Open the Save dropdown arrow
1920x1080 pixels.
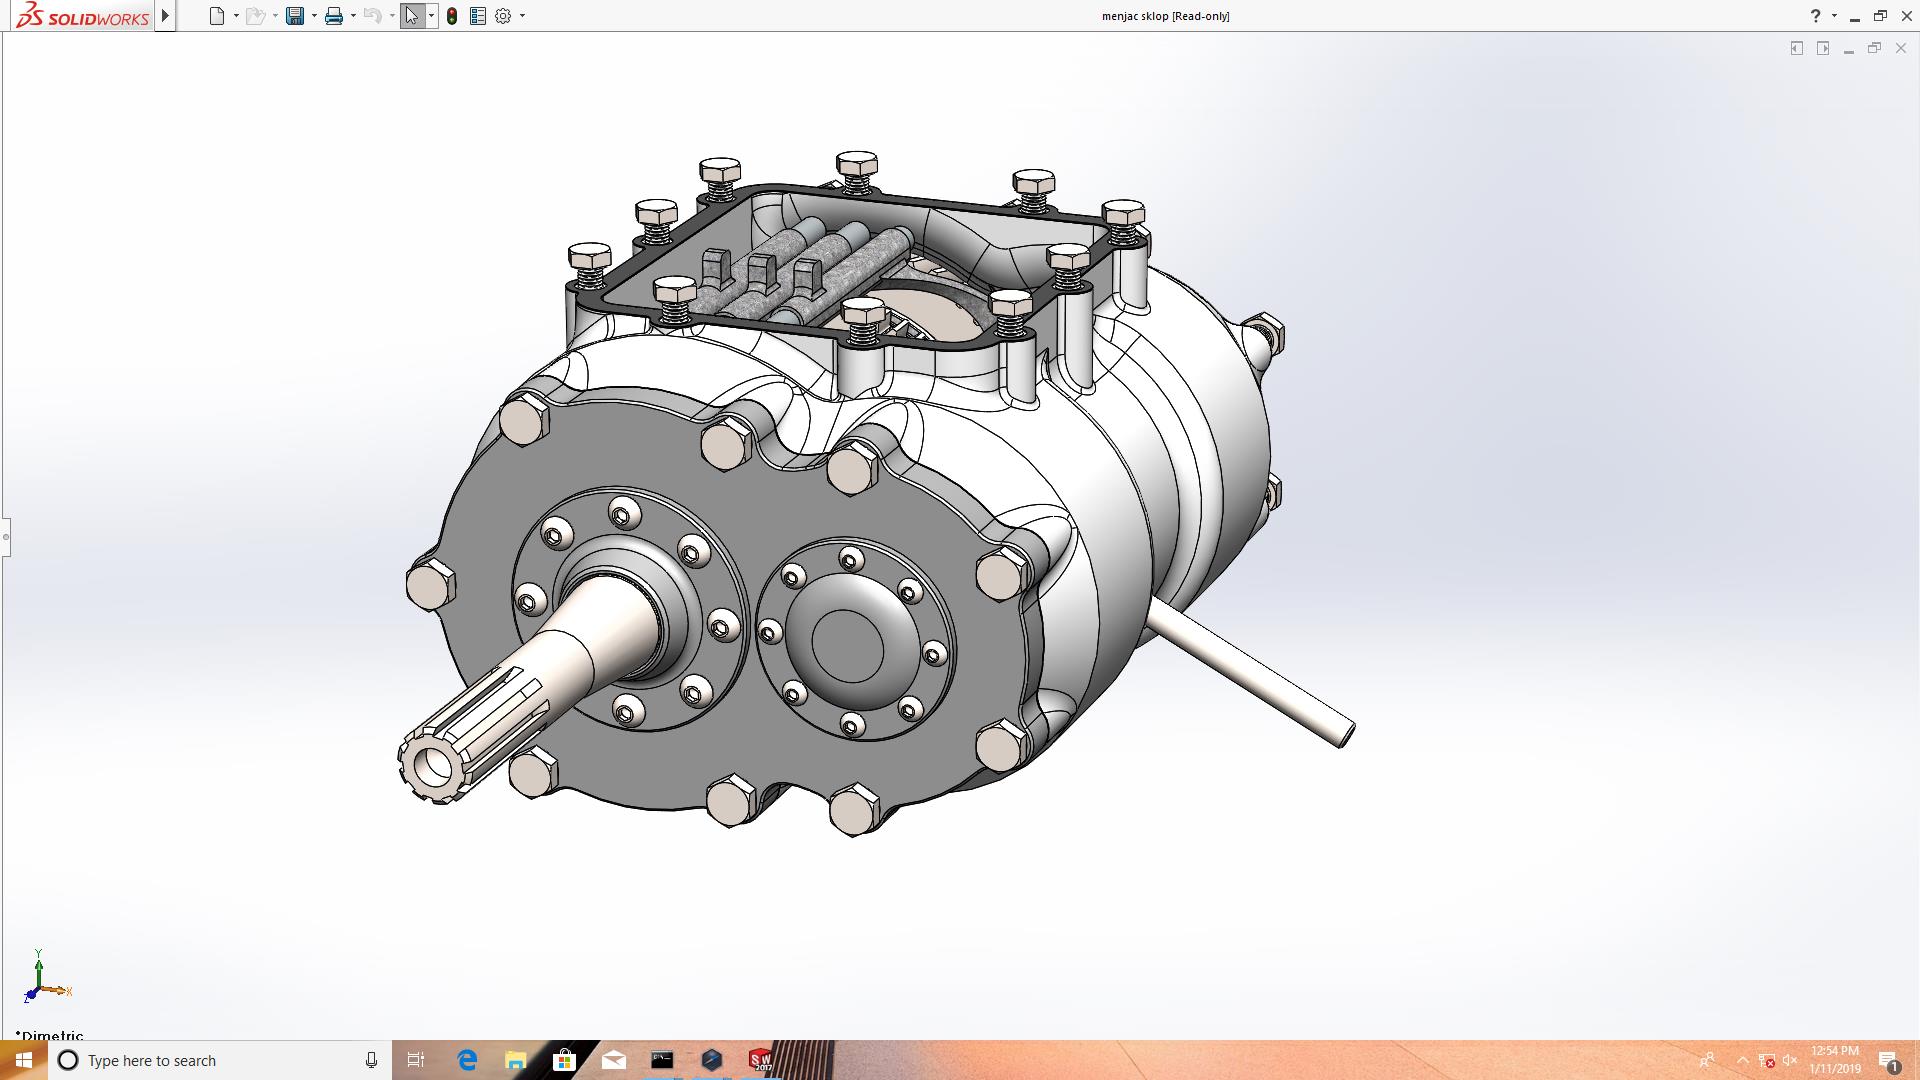coord(314,16)
